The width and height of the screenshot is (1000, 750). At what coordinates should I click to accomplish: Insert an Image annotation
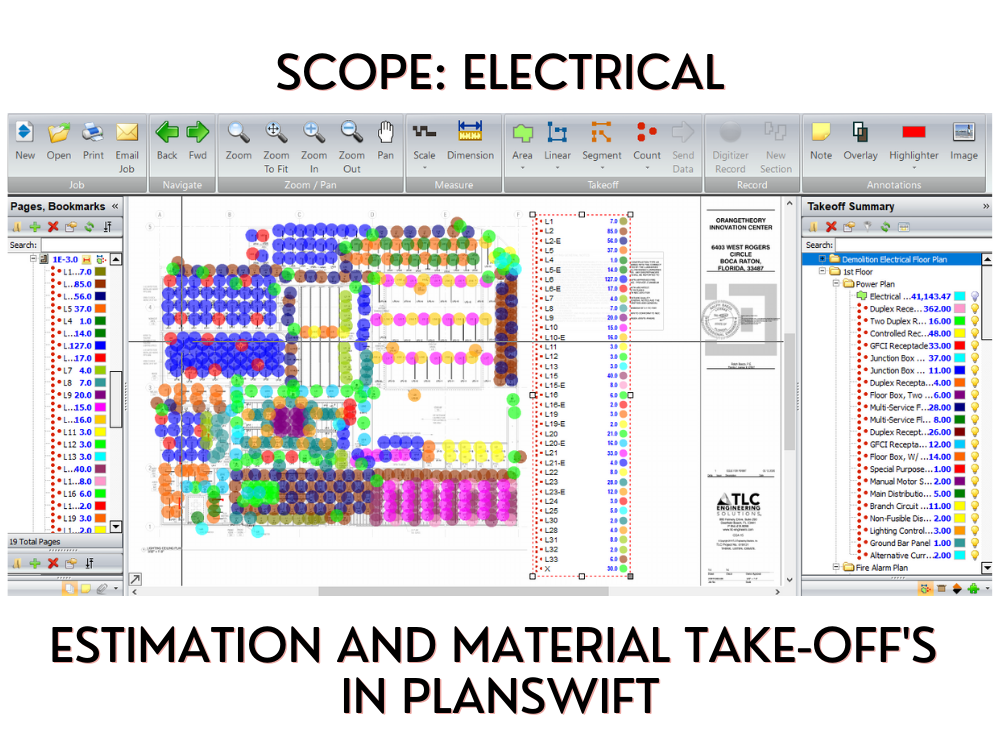click(x=964, y=132)
